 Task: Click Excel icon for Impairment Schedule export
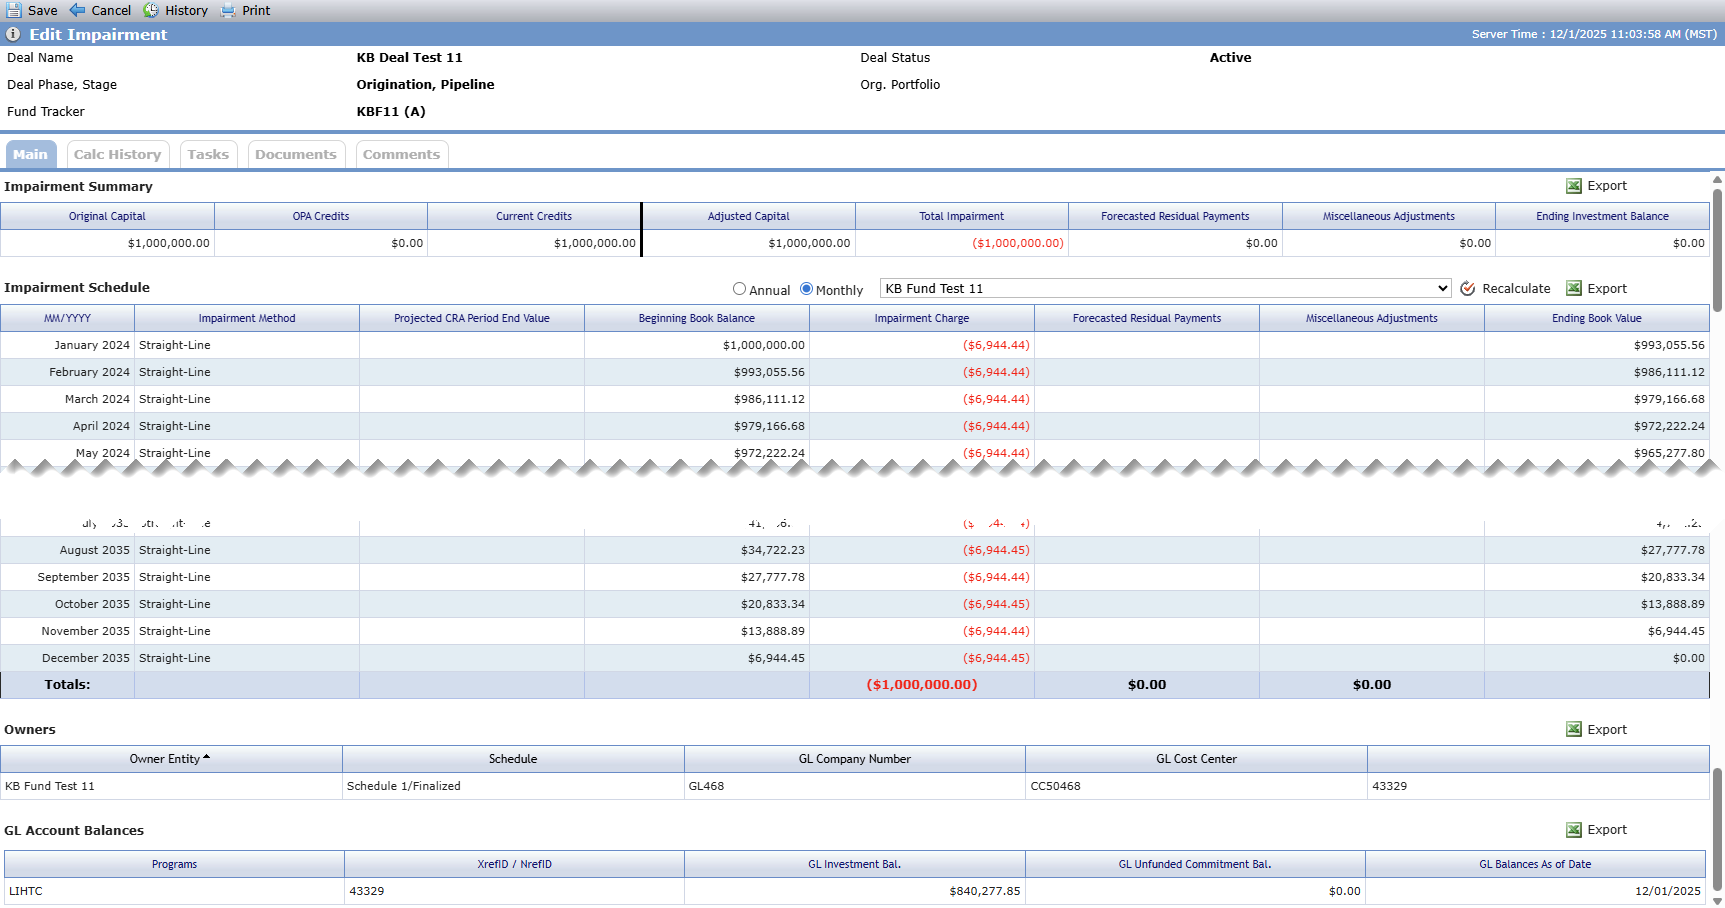(x=1574, y=288)
